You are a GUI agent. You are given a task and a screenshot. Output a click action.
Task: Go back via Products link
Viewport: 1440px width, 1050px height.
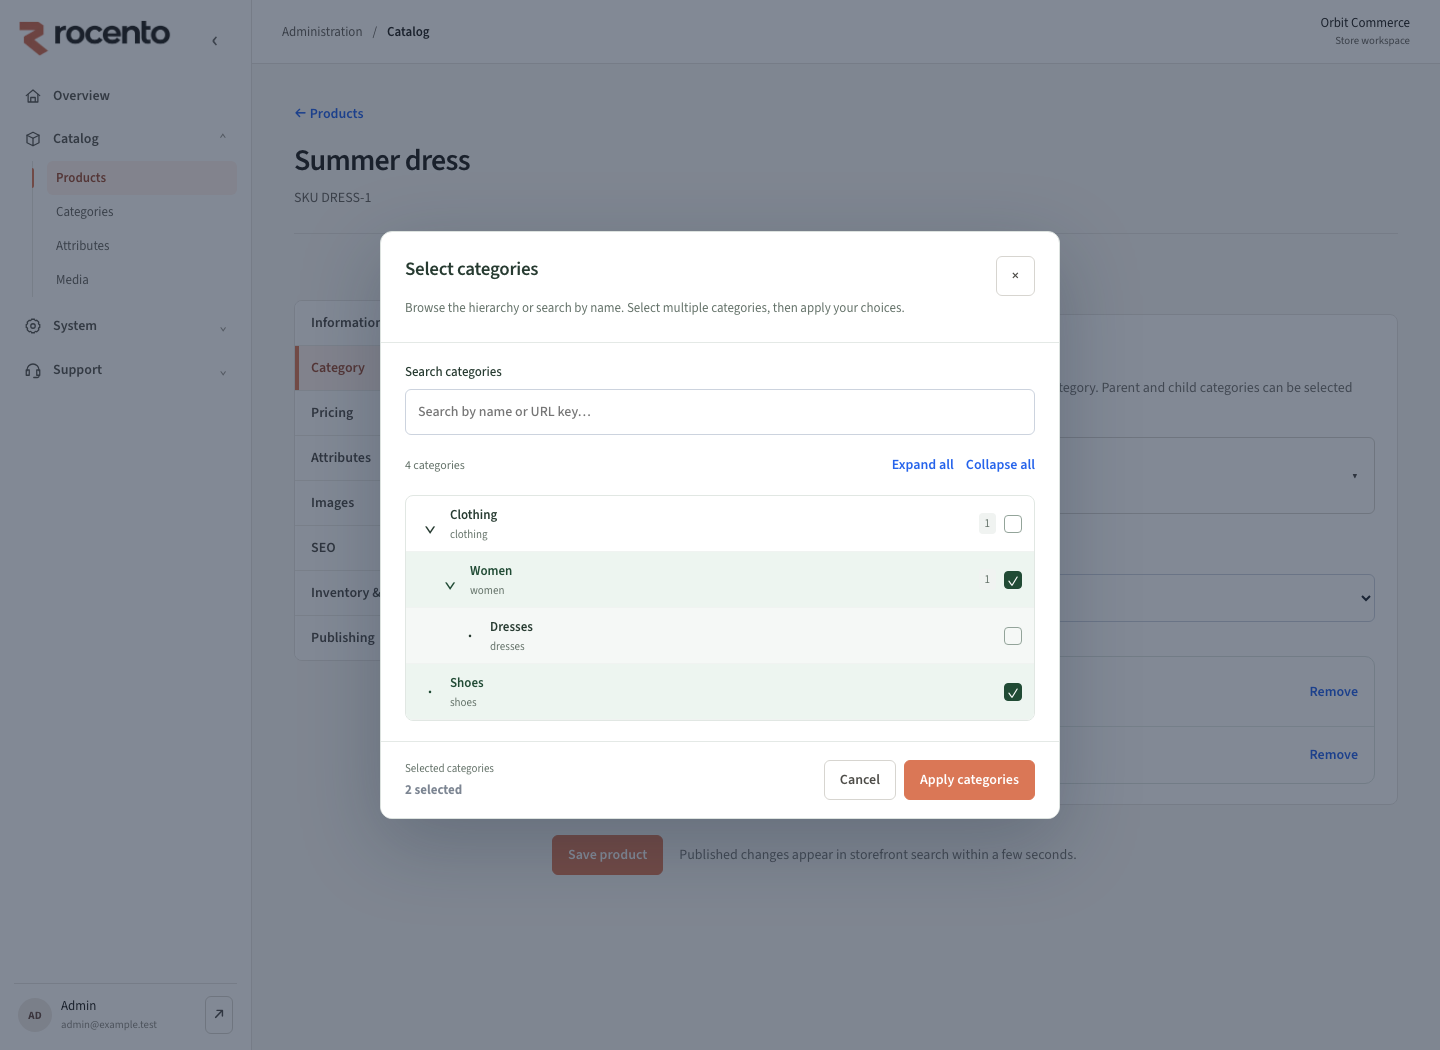(x=329, y=114)
